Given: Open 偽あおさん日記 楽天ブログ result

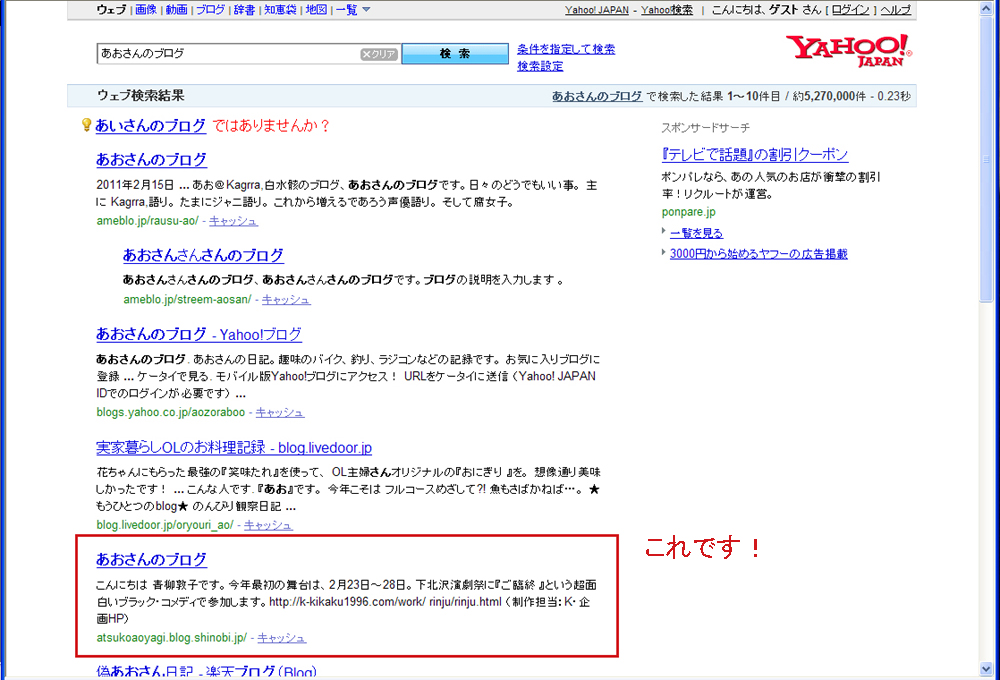Looking at the screenshot, I should [x=207, y=671].
